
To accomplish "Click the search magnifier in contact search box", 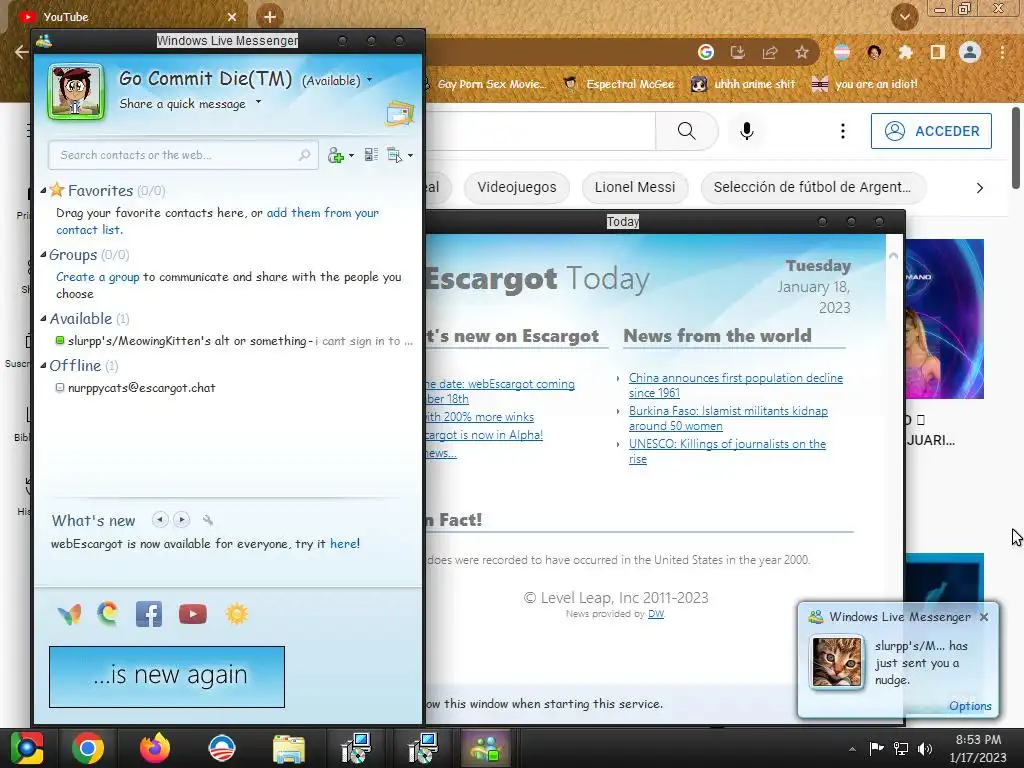I will coord(304,155).
